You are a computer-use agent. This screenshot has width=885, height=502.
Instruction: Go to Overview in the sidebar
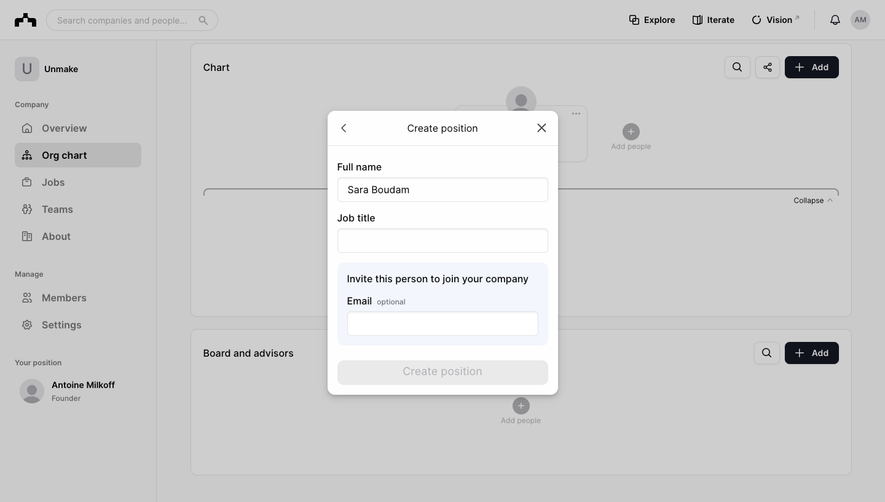tap(78, 128)
